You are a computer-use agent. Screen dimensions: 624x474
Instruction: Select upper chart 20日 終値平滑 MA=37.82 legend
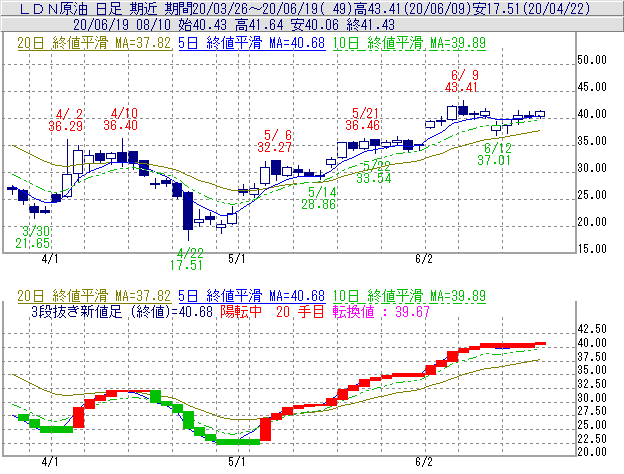94,43
